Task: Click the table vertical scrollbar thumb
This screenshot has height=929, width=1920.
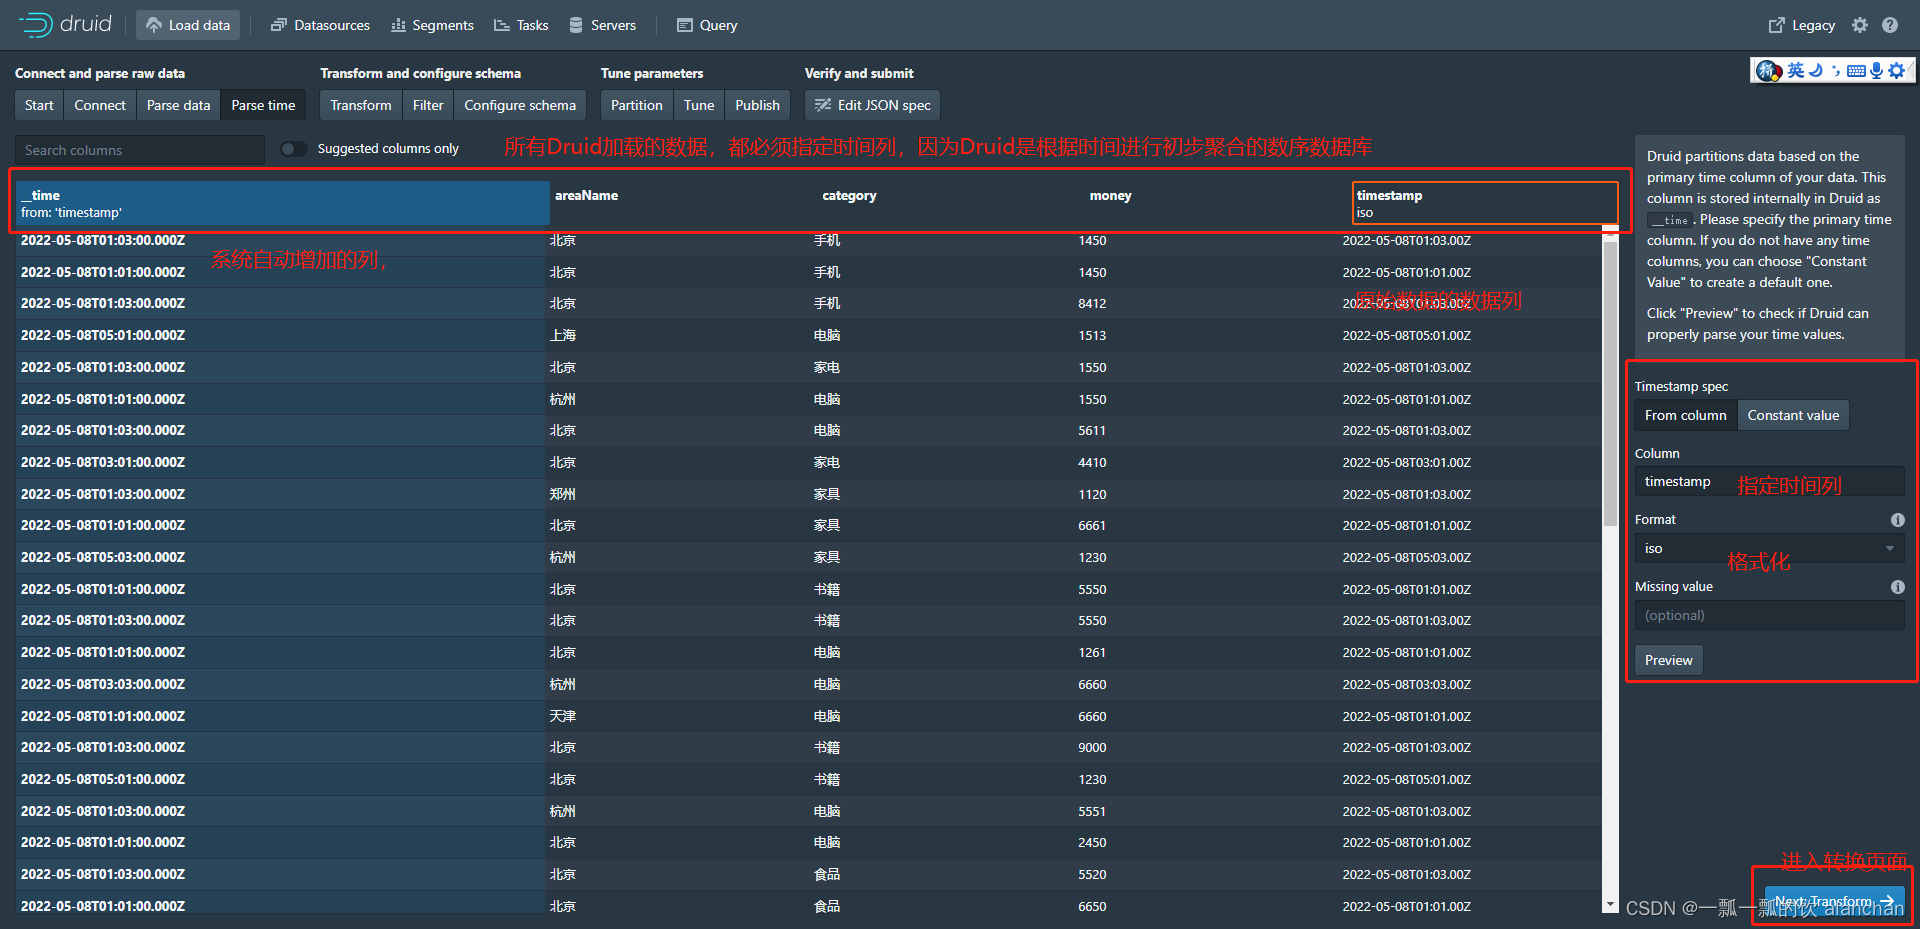Action: (x=1610, y=384)
